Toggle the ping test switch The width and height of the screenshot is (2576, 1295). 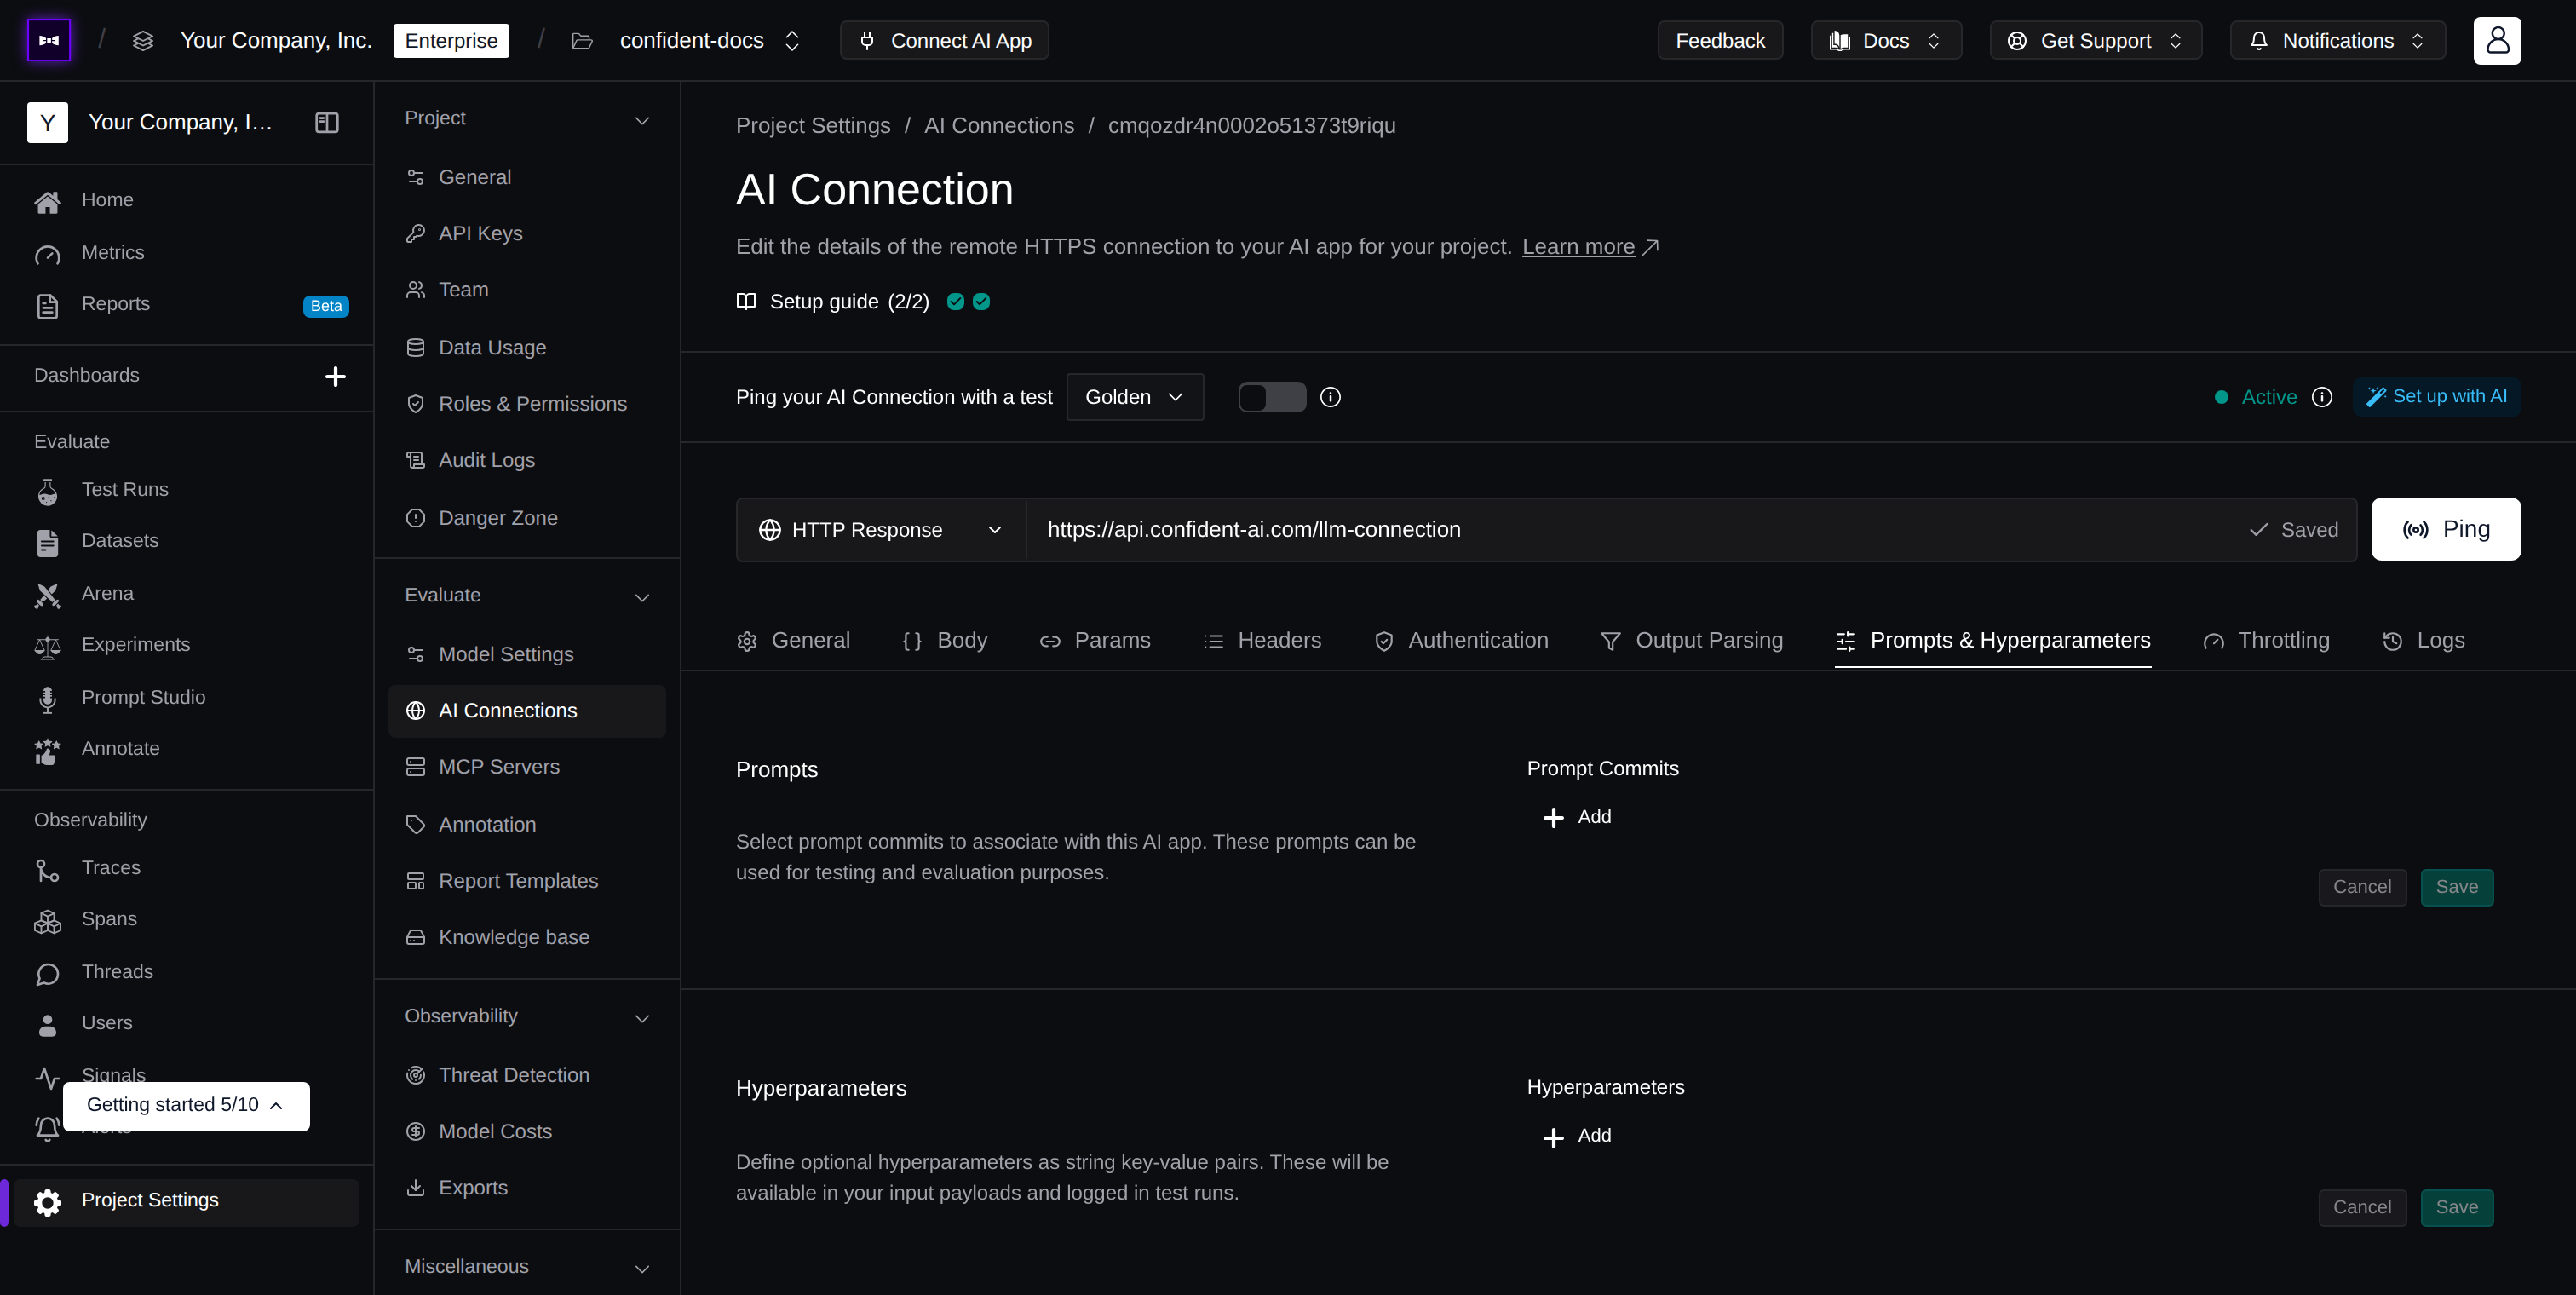pos(1272,397)
